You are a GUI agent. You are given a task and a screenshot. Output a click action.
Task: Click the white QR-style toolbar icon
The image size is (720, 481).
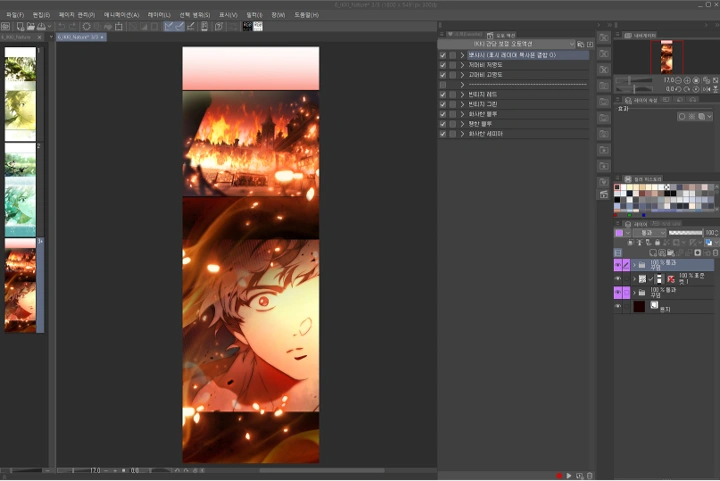258,27
